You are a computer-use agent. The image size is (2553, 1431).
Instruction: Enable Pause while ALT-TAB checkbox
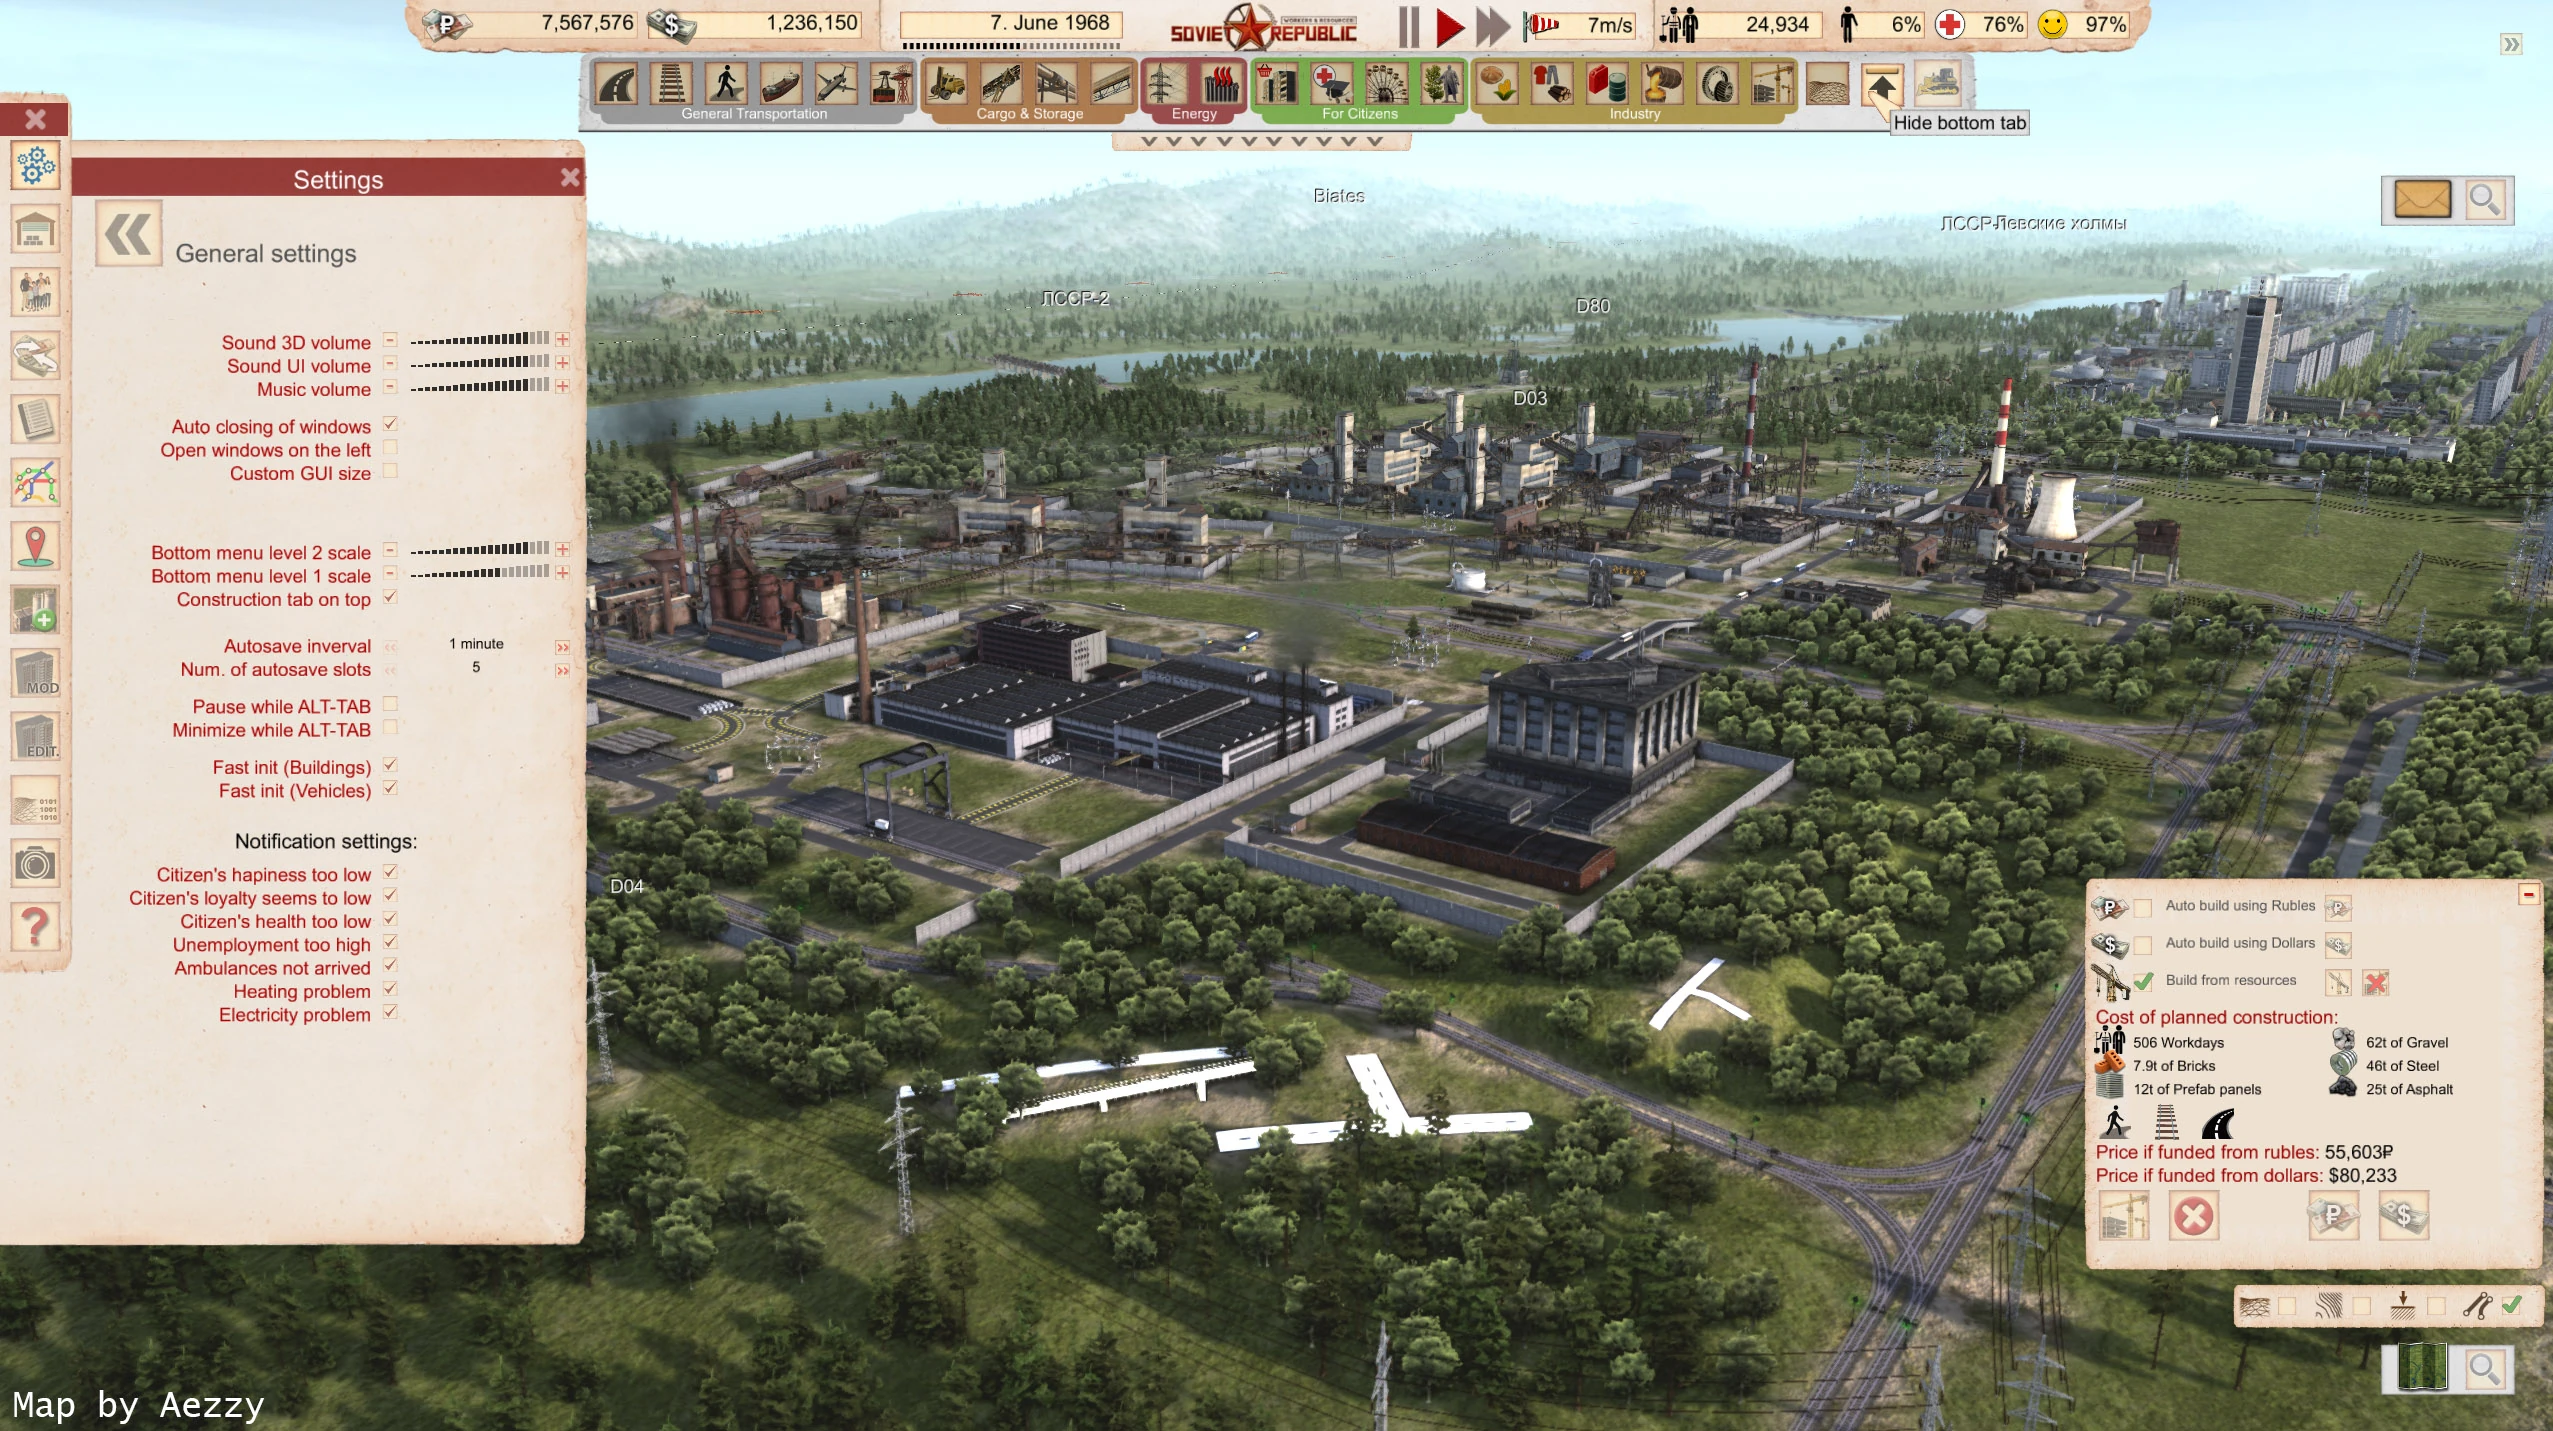coord(390,705)
